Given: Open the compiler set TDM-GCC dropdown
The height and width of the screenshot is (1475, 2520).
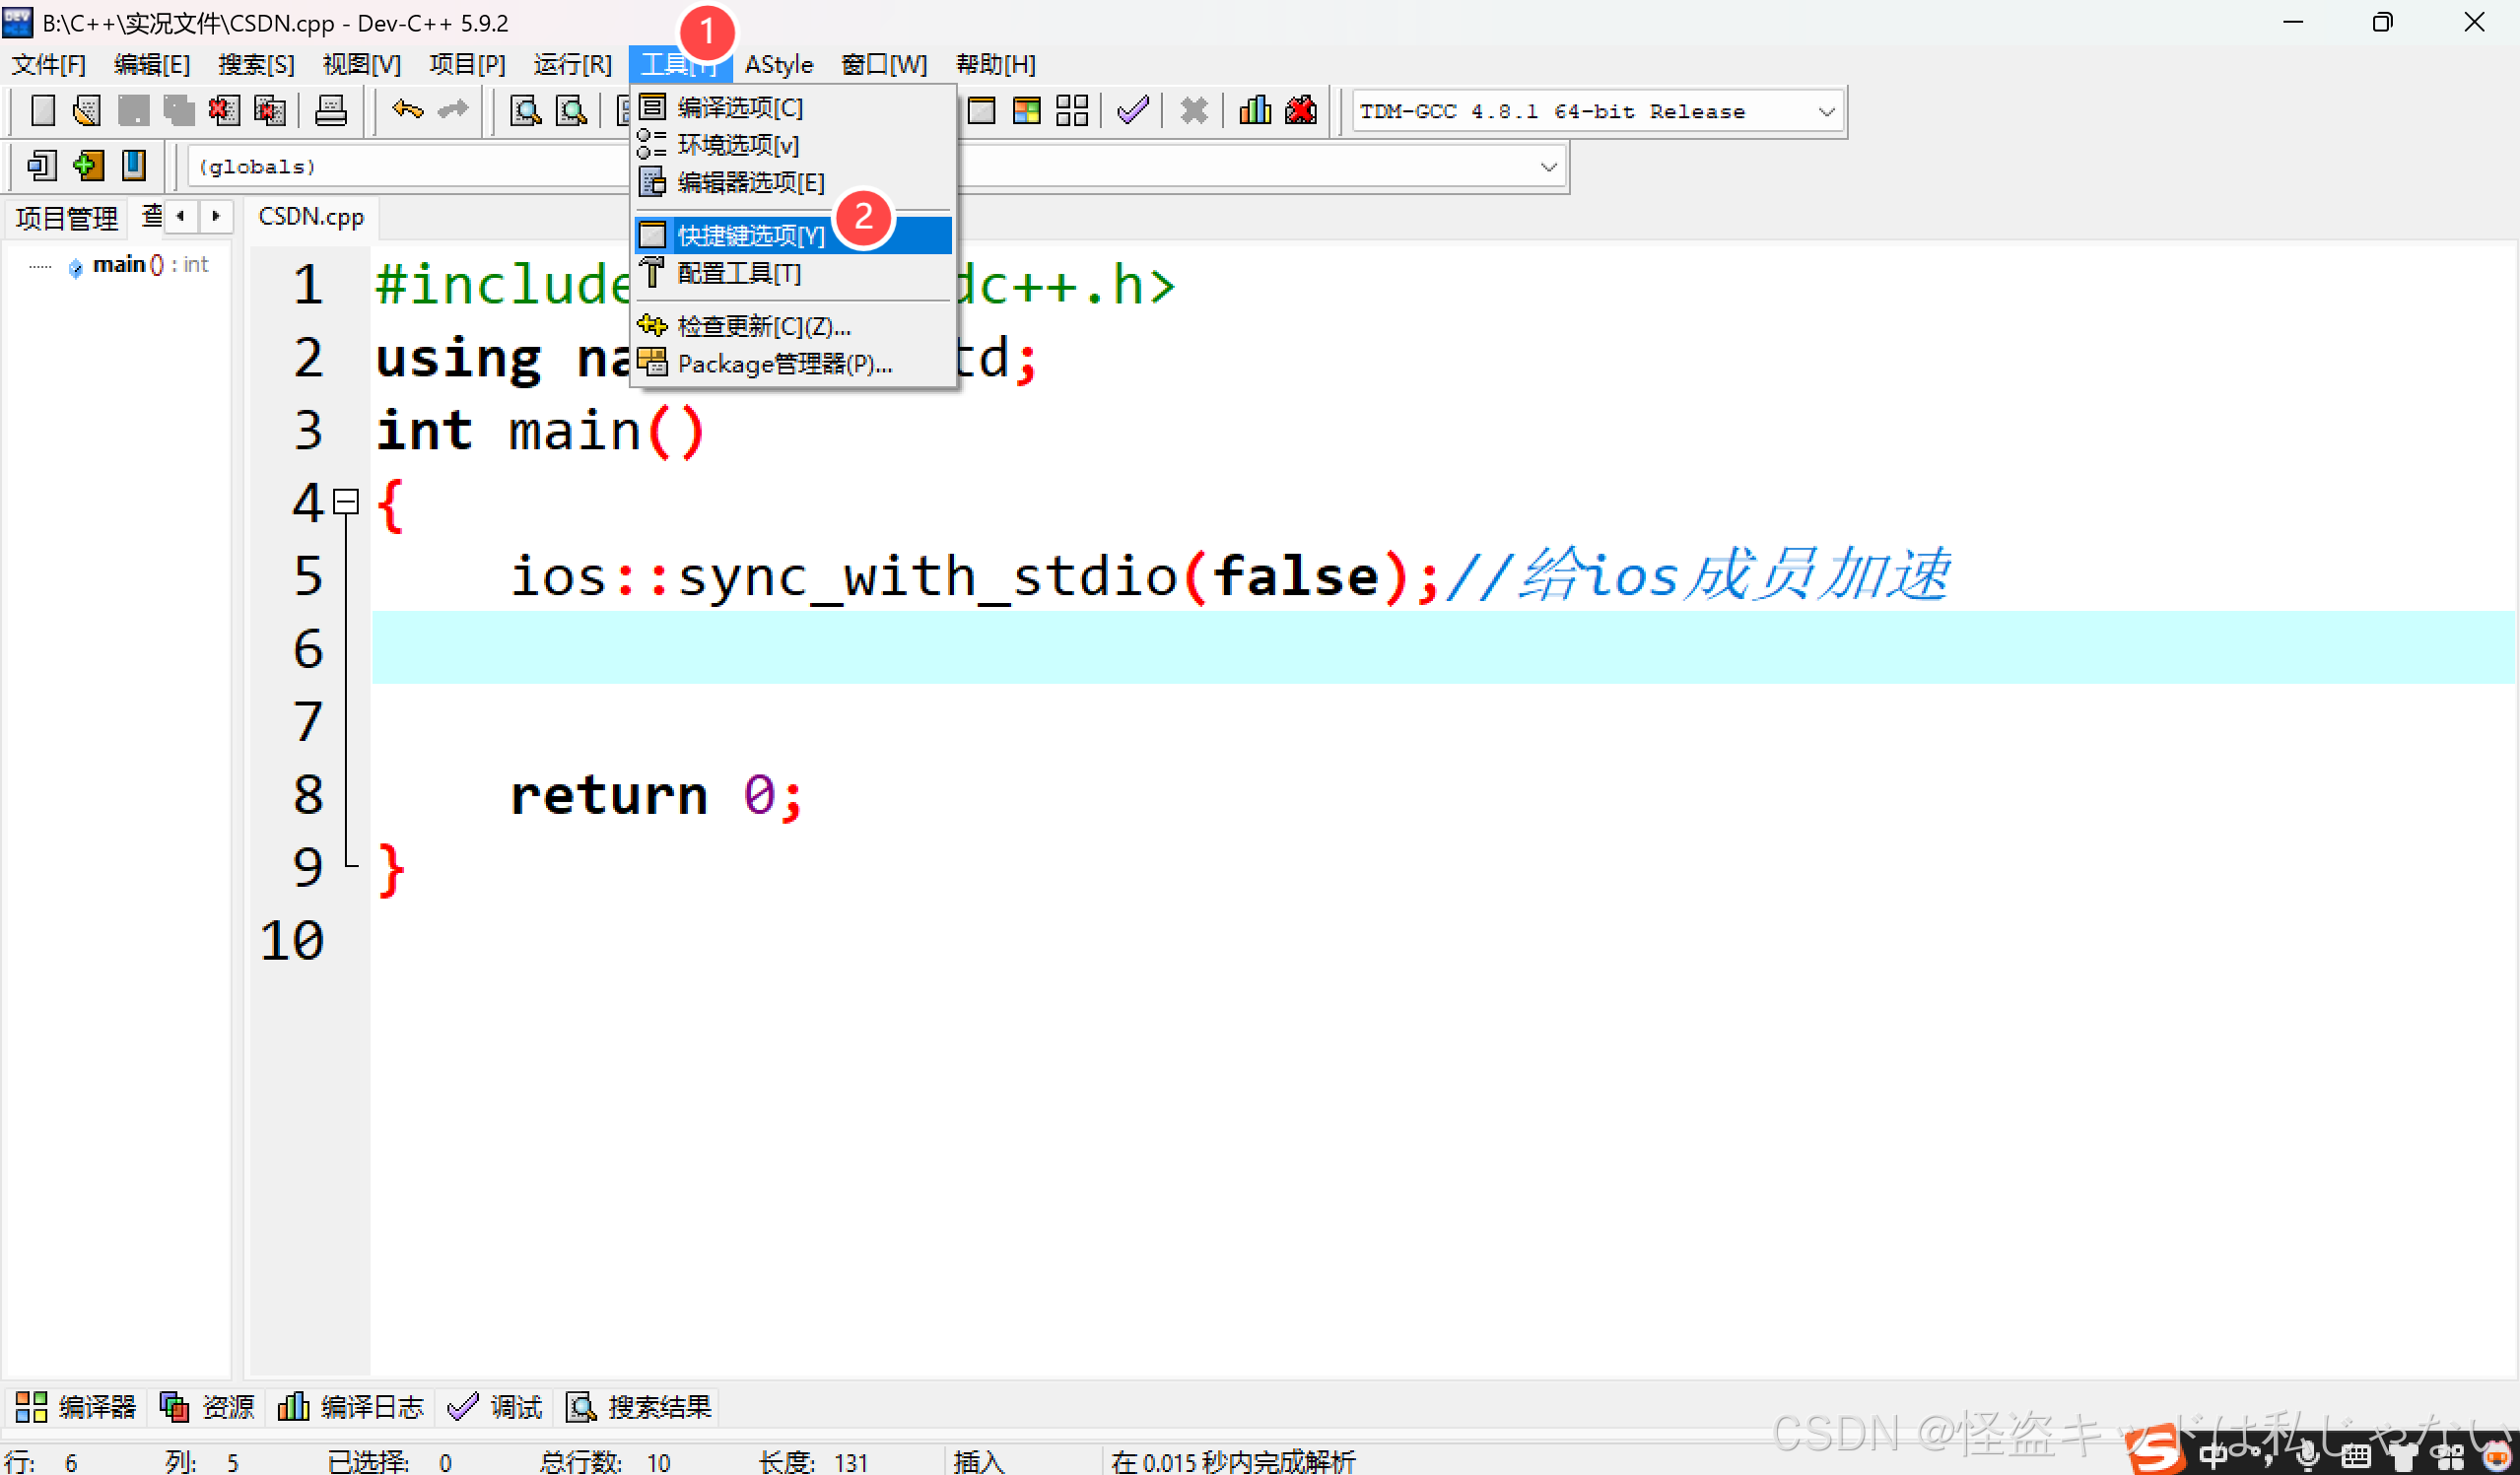Looking at the screenshot, I should click(1598, 111).
